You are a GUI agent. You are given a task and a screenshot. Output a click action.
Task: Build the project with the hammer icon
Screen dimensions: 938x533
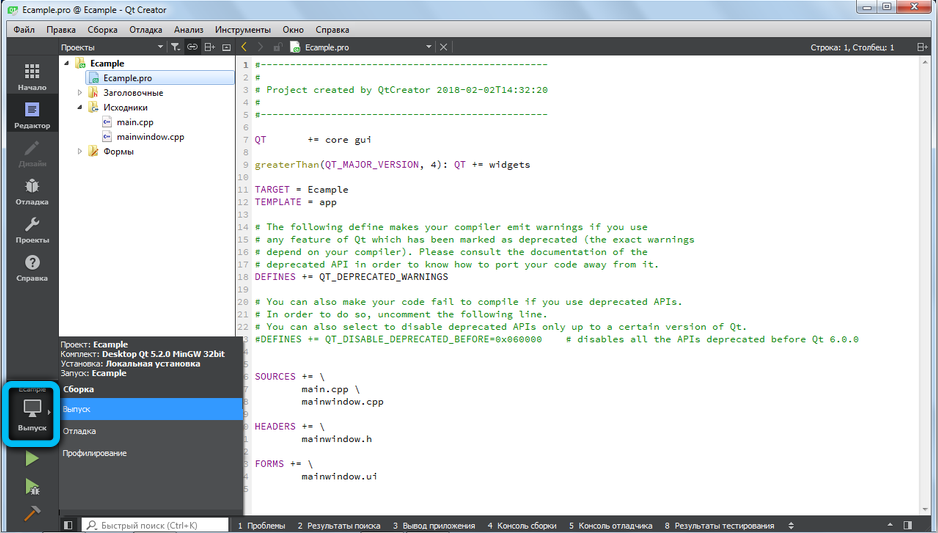(32, 514)
